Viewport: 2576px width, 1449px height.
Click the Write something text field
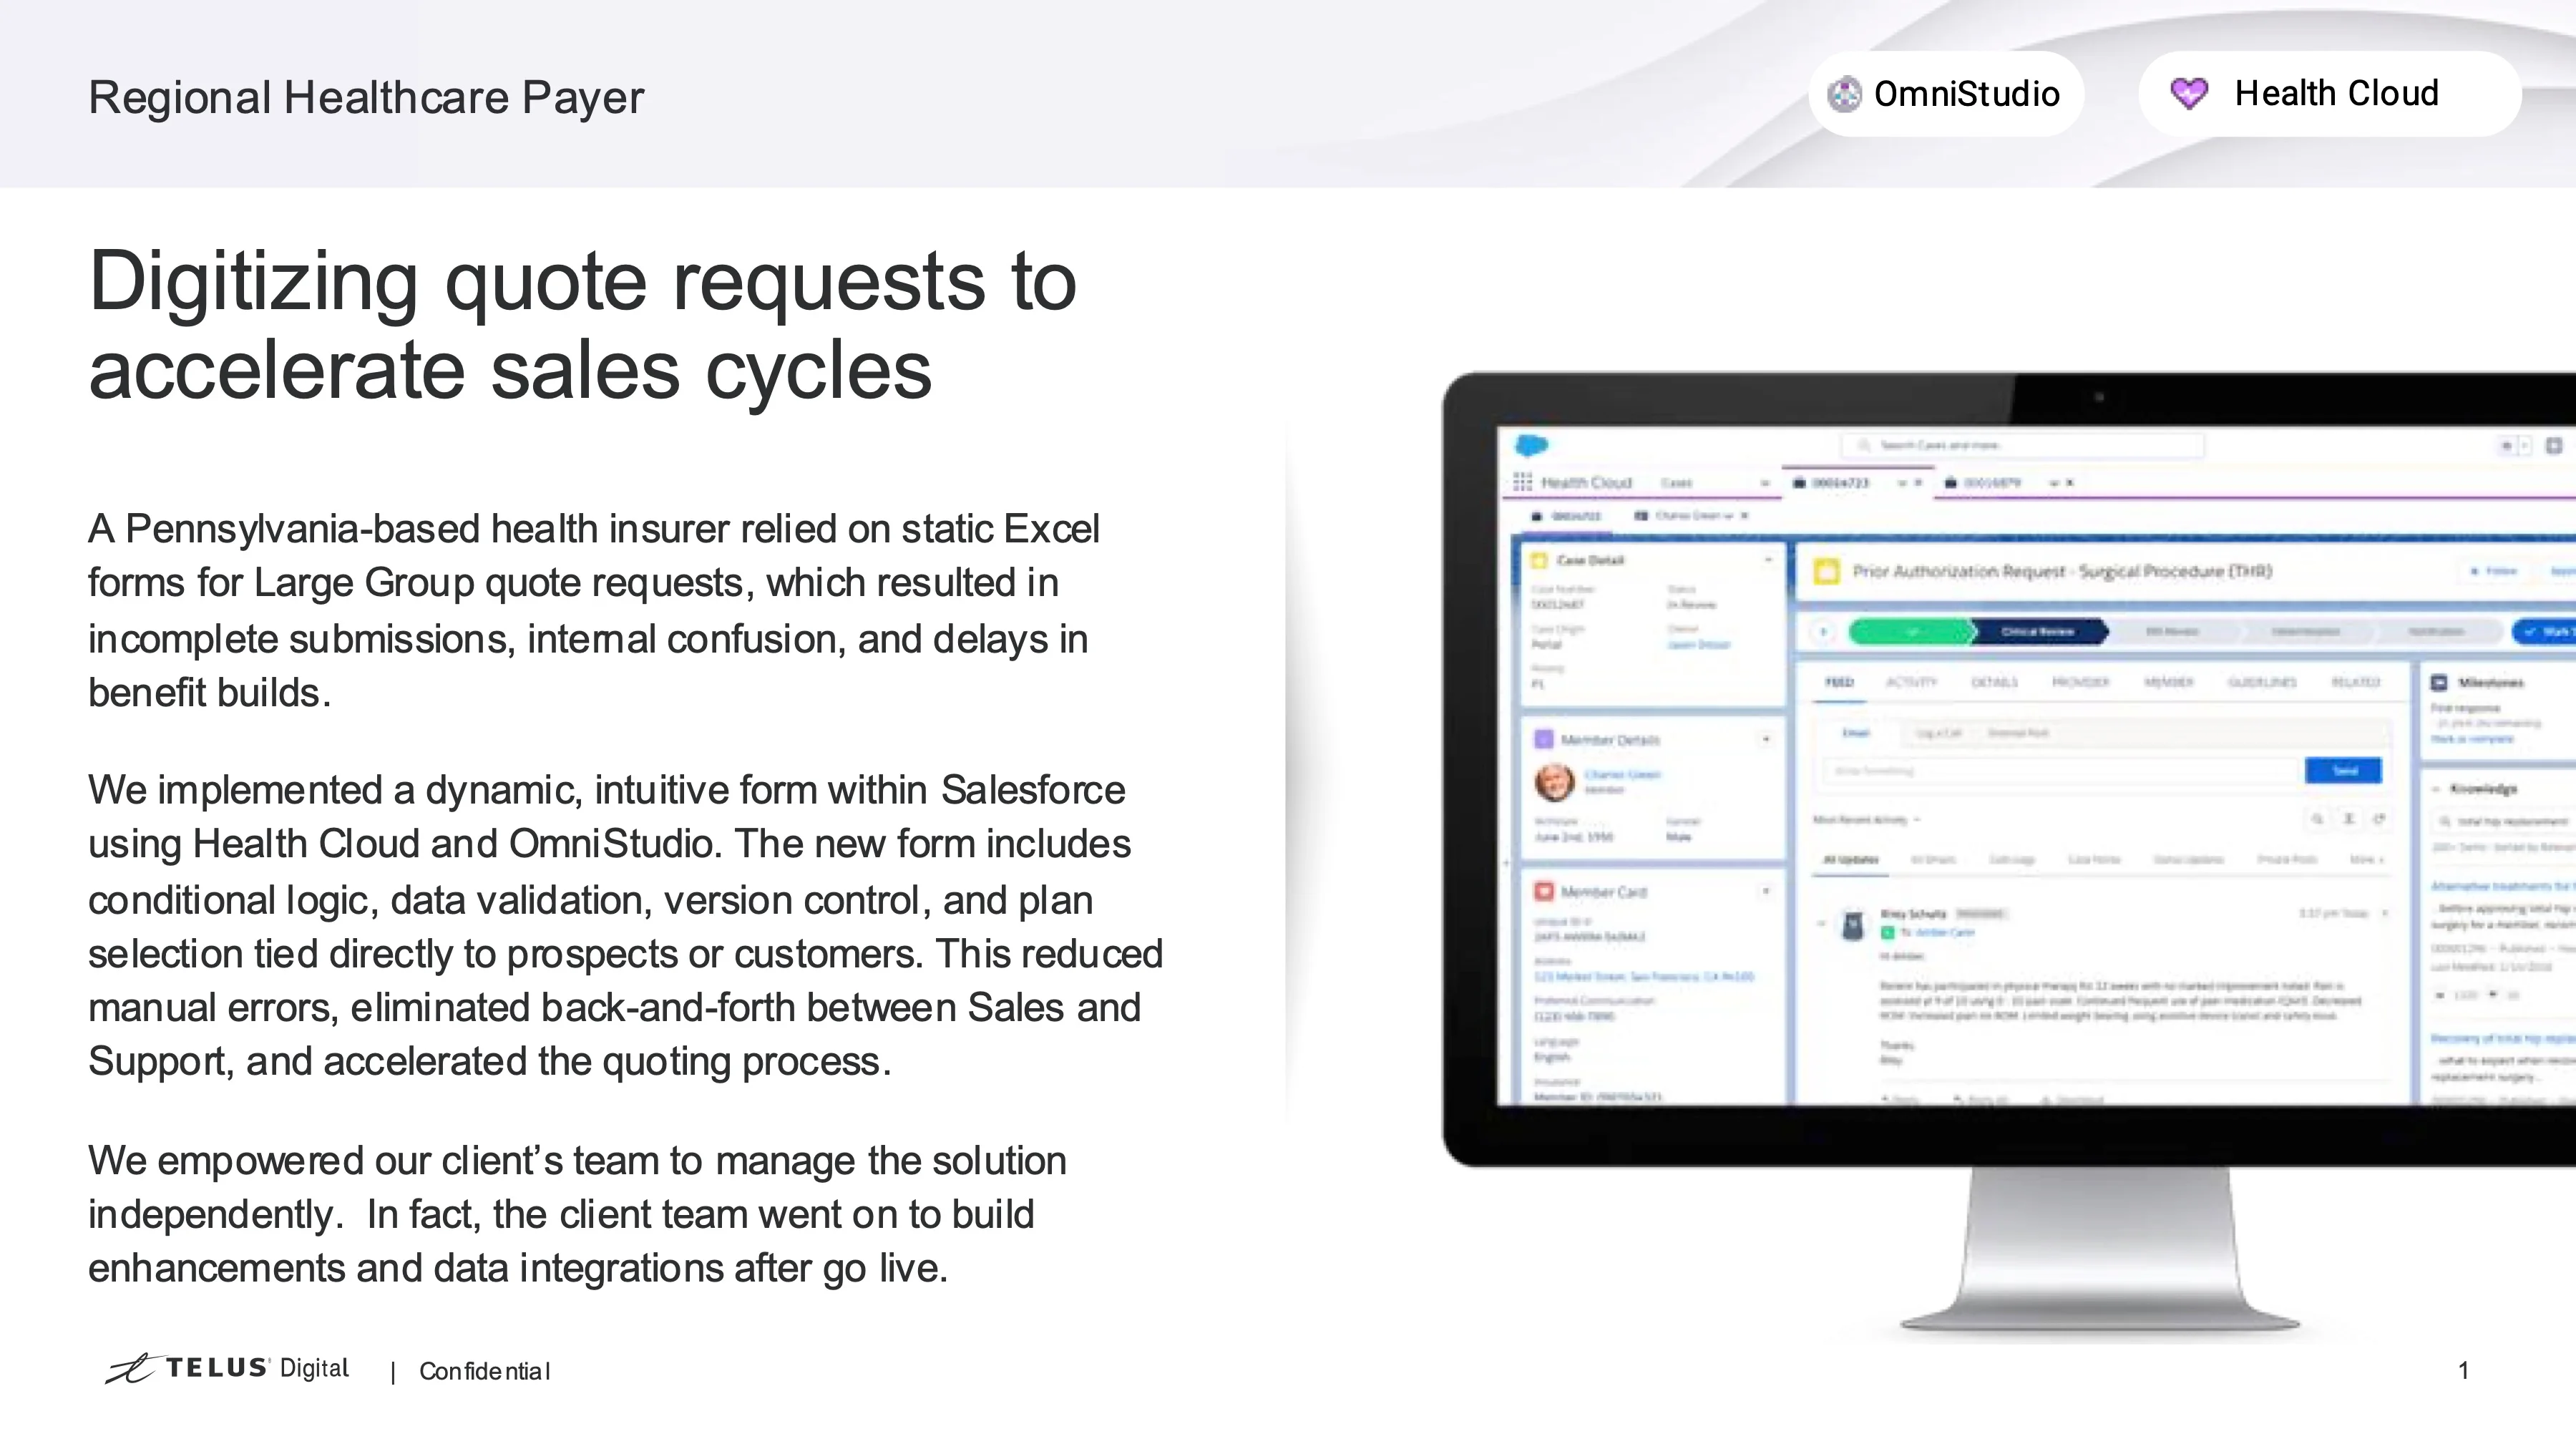point(2062,771)
